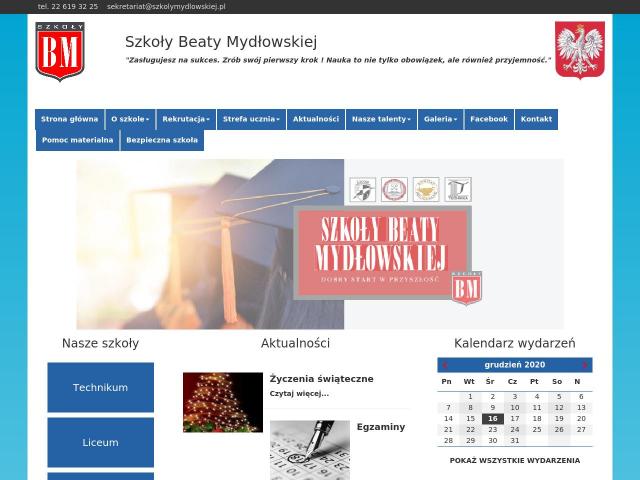The height and width of the screenshot is (480, 640).
Task: Click the red BM school shield logo
Action: tap(60, 51)
